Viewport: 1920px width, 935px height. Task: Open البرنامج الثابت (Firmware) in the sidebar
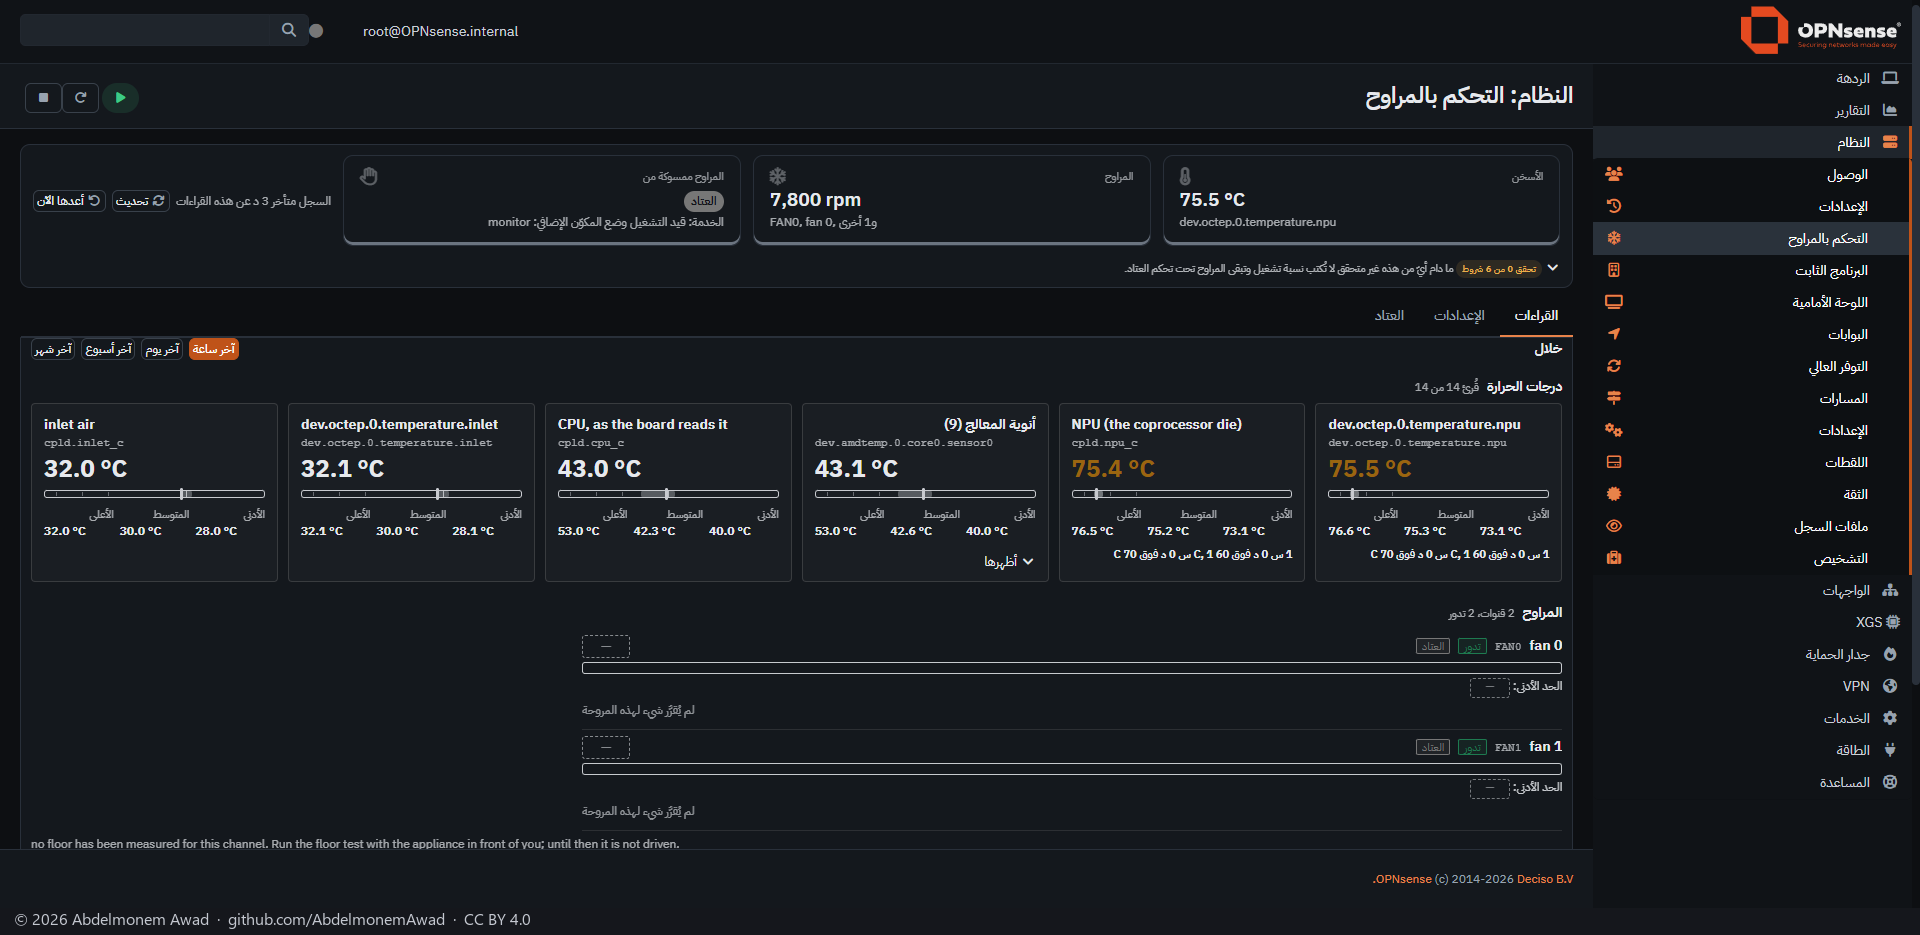point(1752,270)
